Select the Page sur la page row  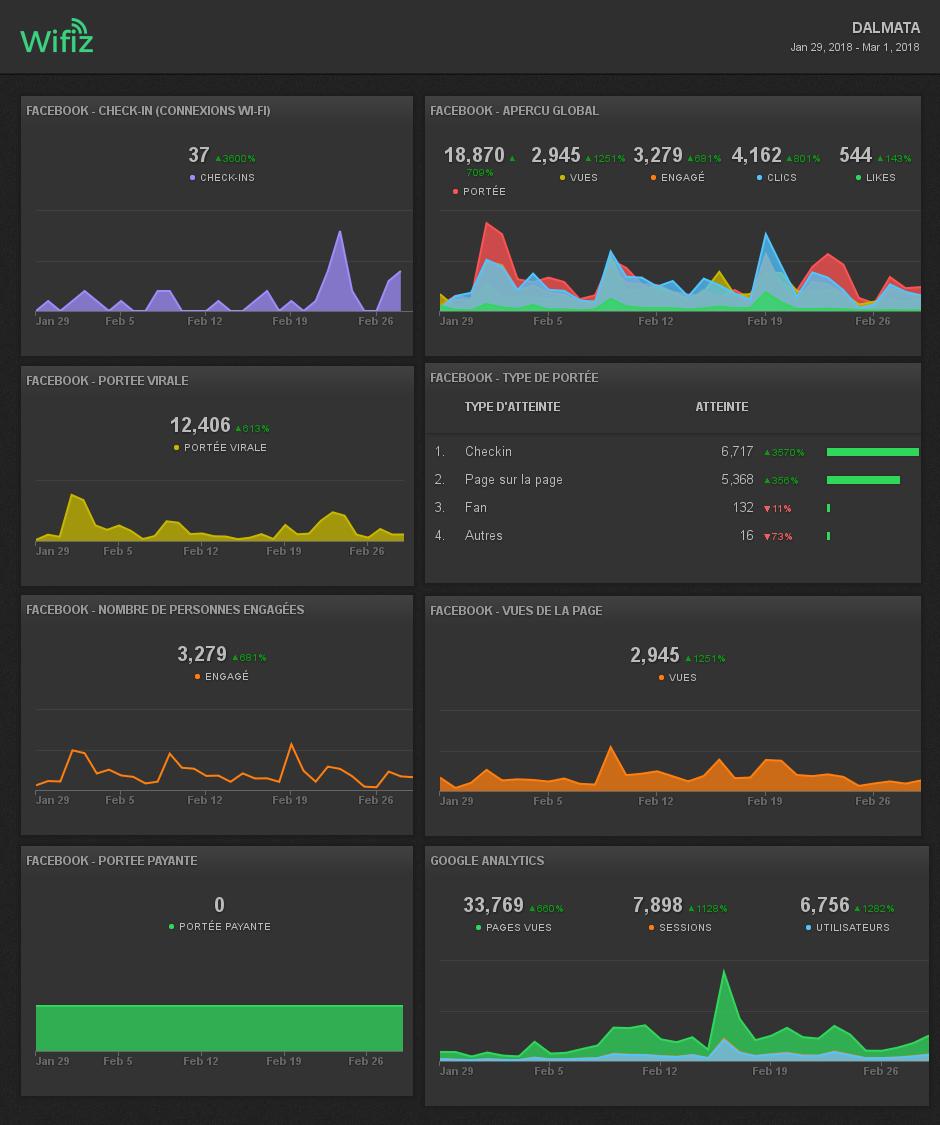[513, 480]
